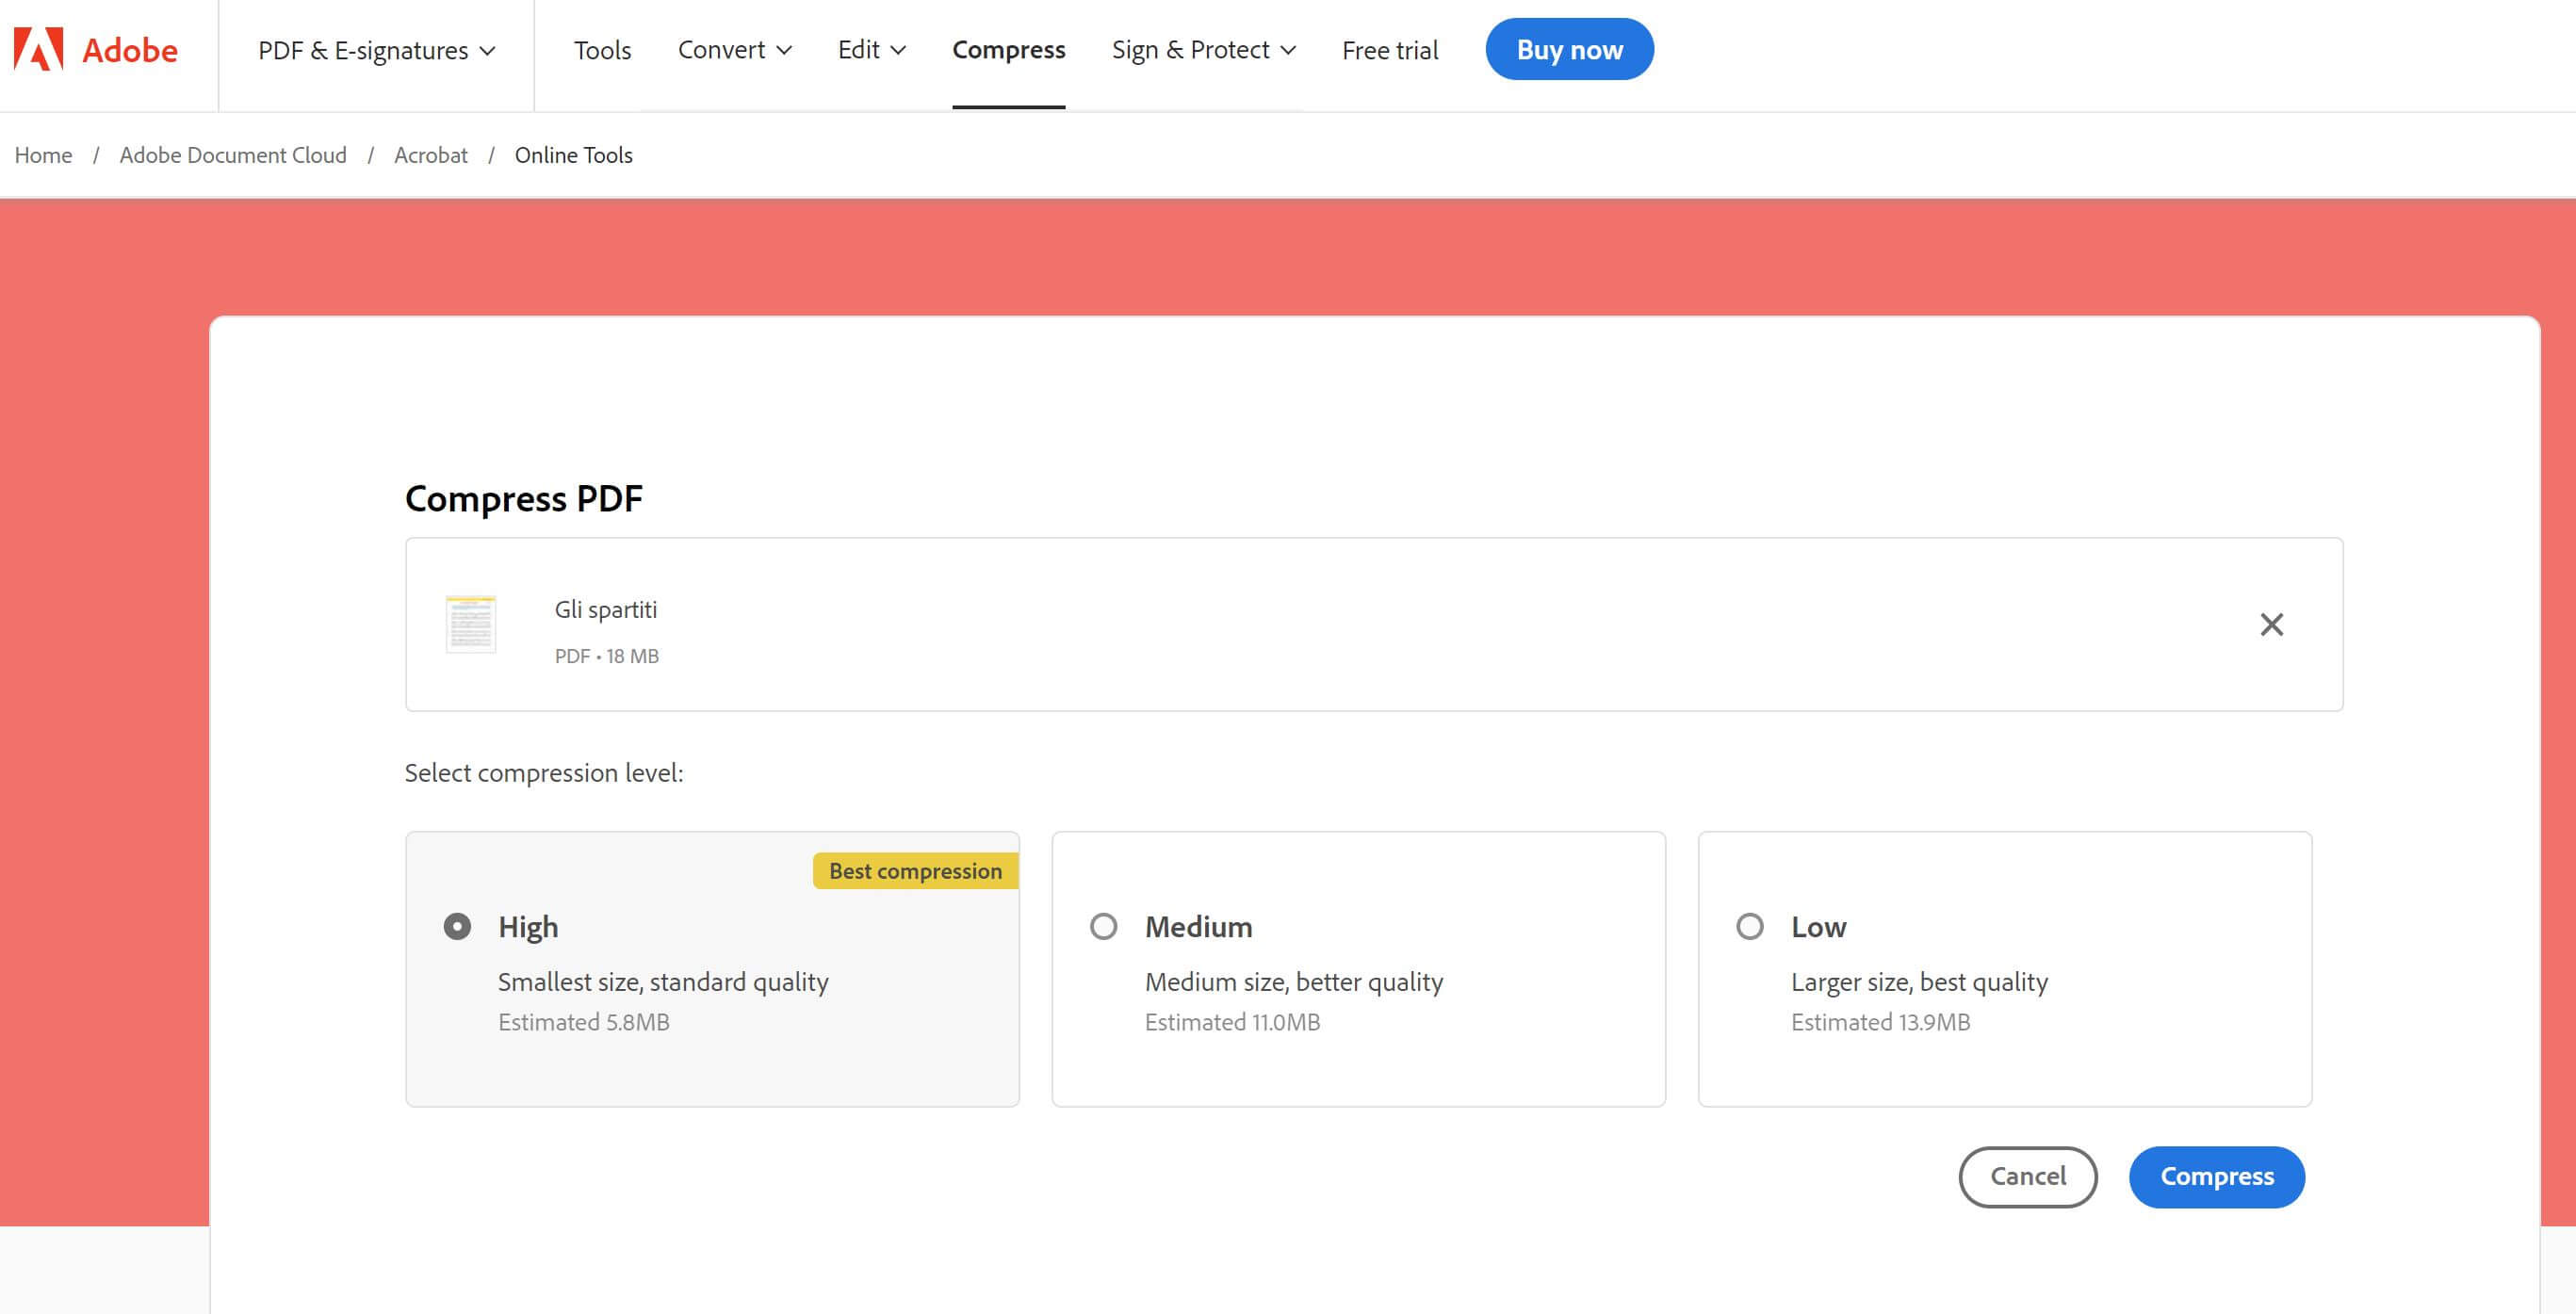Expand the Edit dropdown menu
The height and width of the screenshot is (1314, 2576).
pyautogui.click(x=871, y=50)
